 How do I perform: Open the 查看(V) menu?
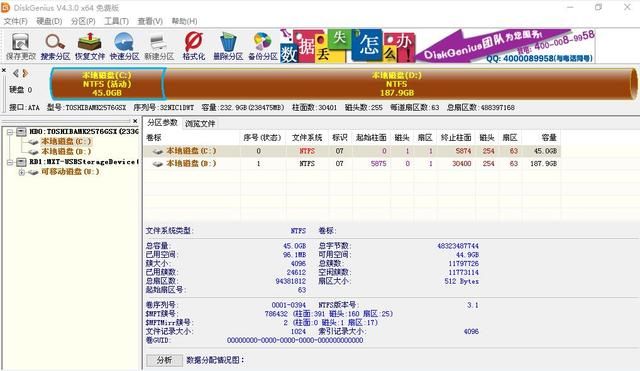(x=150, y=21)
